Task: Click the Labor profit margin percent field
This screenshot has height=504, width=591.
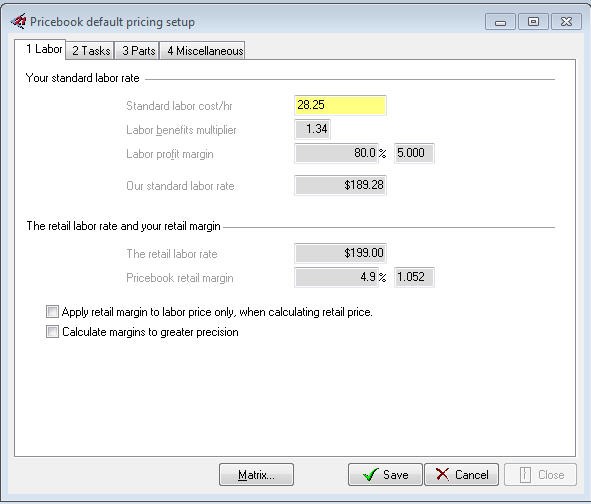Action: coord(336,153)
